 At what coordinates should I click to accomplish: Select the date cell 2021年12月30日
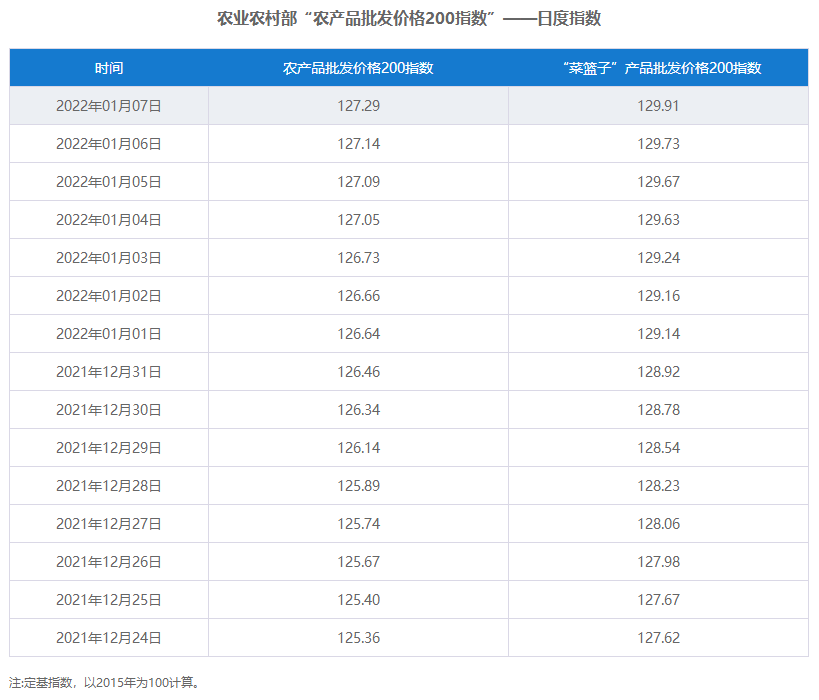(109, 410)
